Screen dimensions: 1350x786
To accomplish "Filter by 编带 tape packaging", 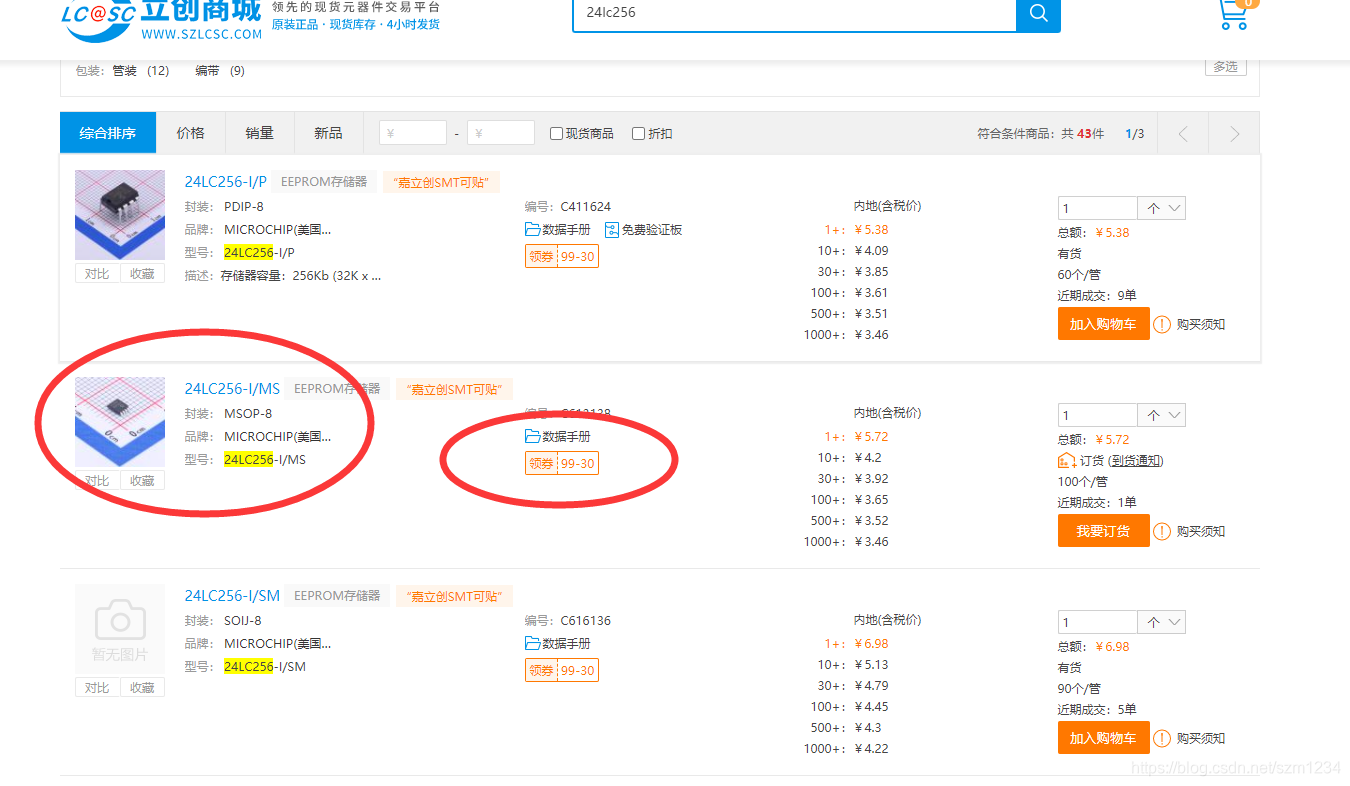I will pyautogui.click(x=220, y=71).
